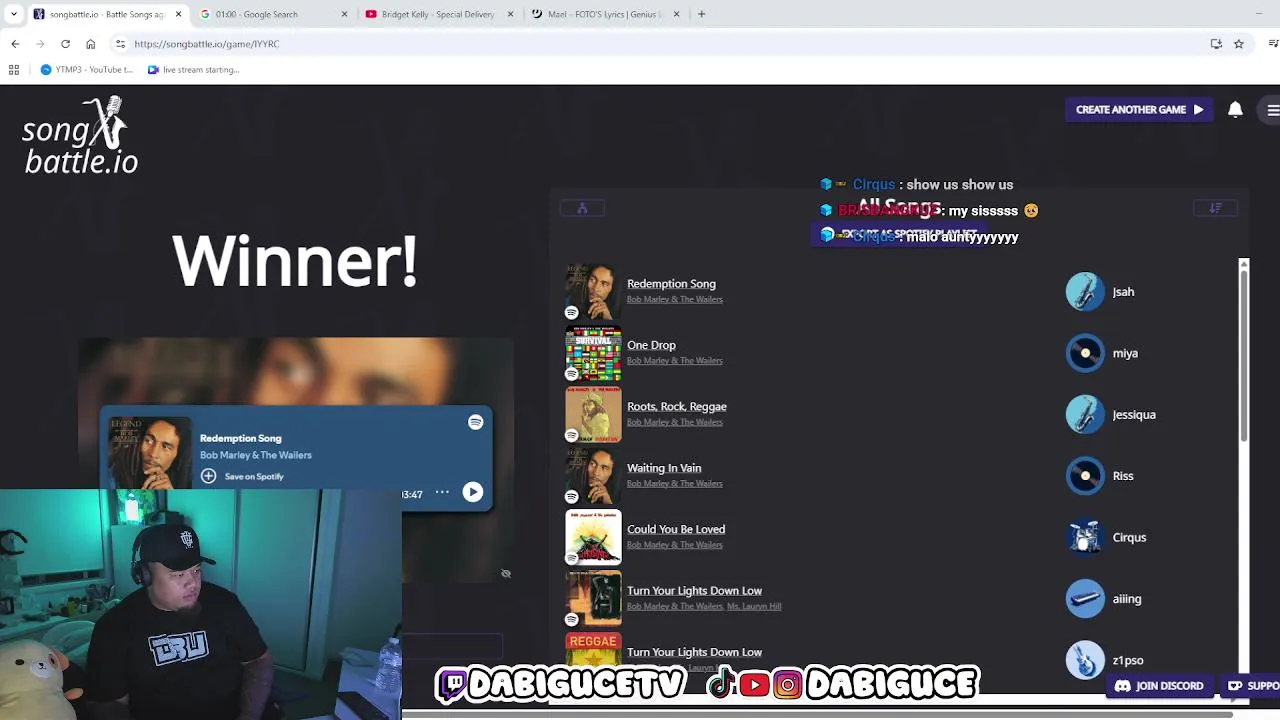Click the Legend album cover beside Redemption Song in the list
Screen dimensions: 1280x720
click(593, 291)
